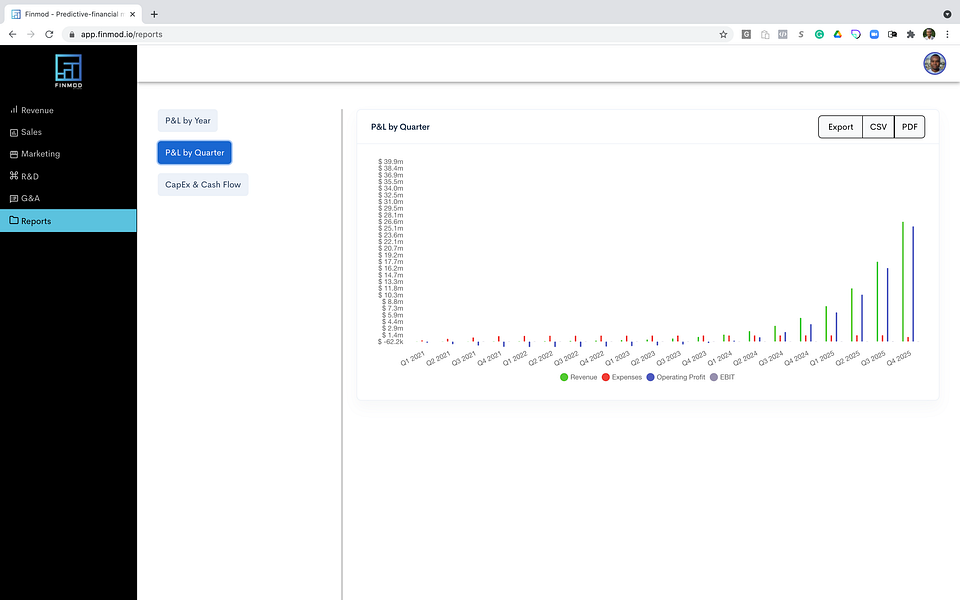
Task: Switch to CapEx & Cash Flow report
Action: 203,184
